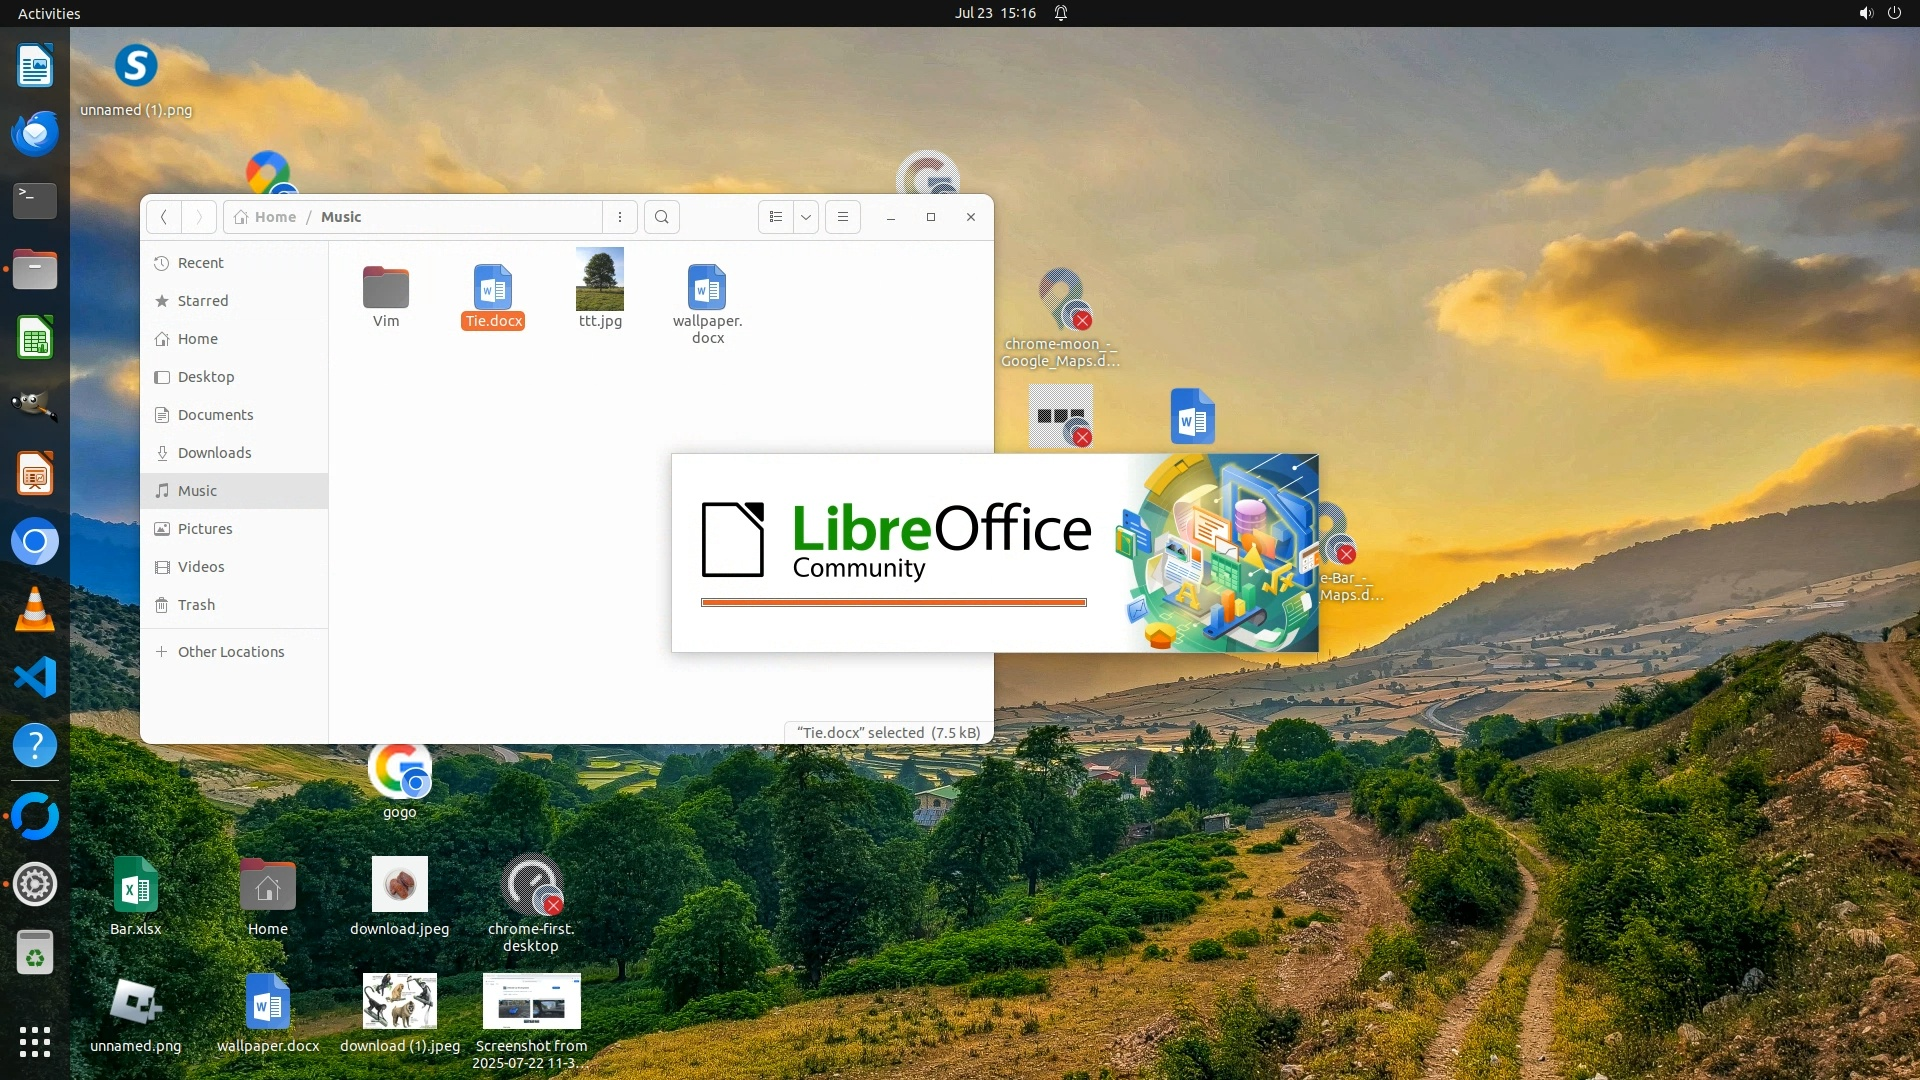This screenshot has width=1920, height=1080.
Task: Select Trash in the sidebar
Action: 196,605
